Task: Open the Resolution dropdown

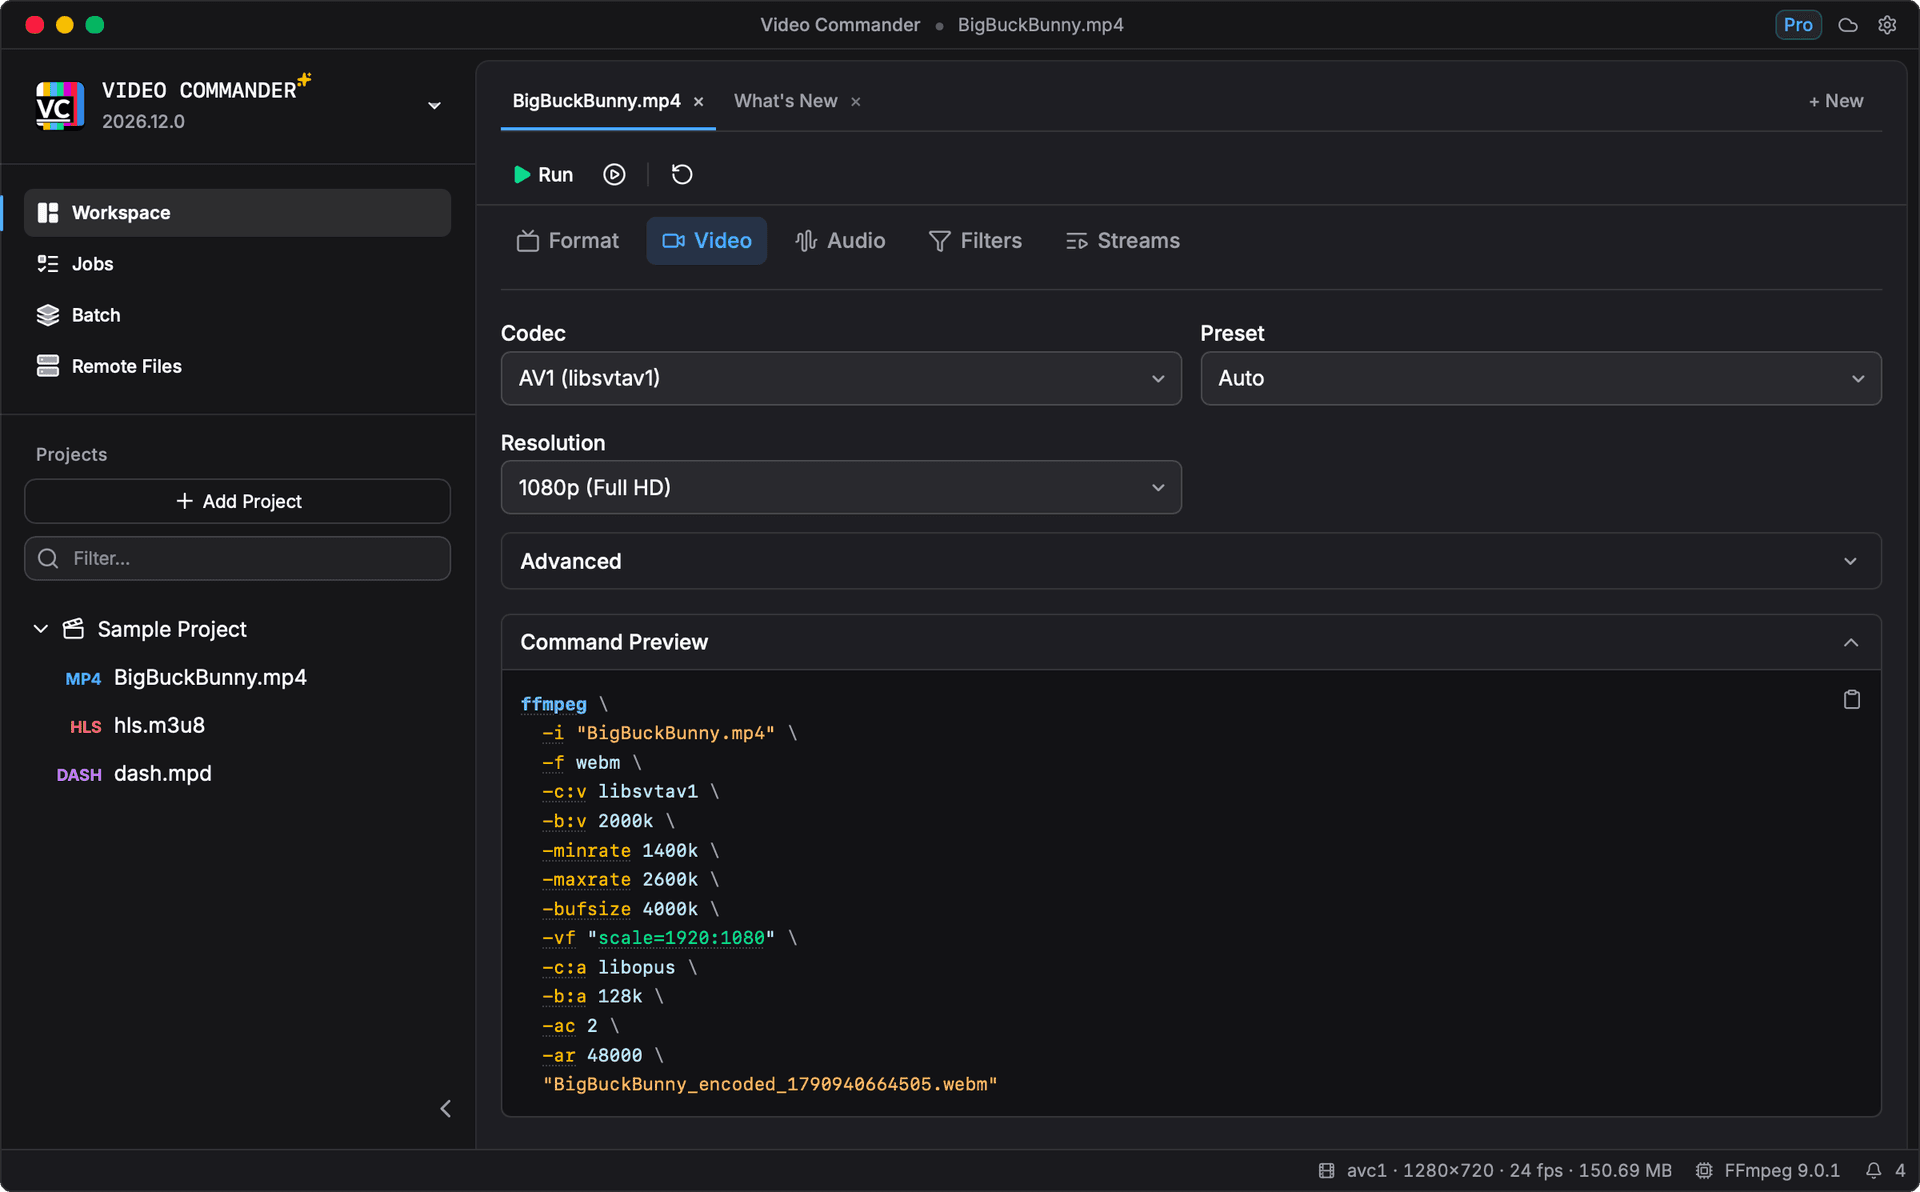Action: click(x=841, y=487)
